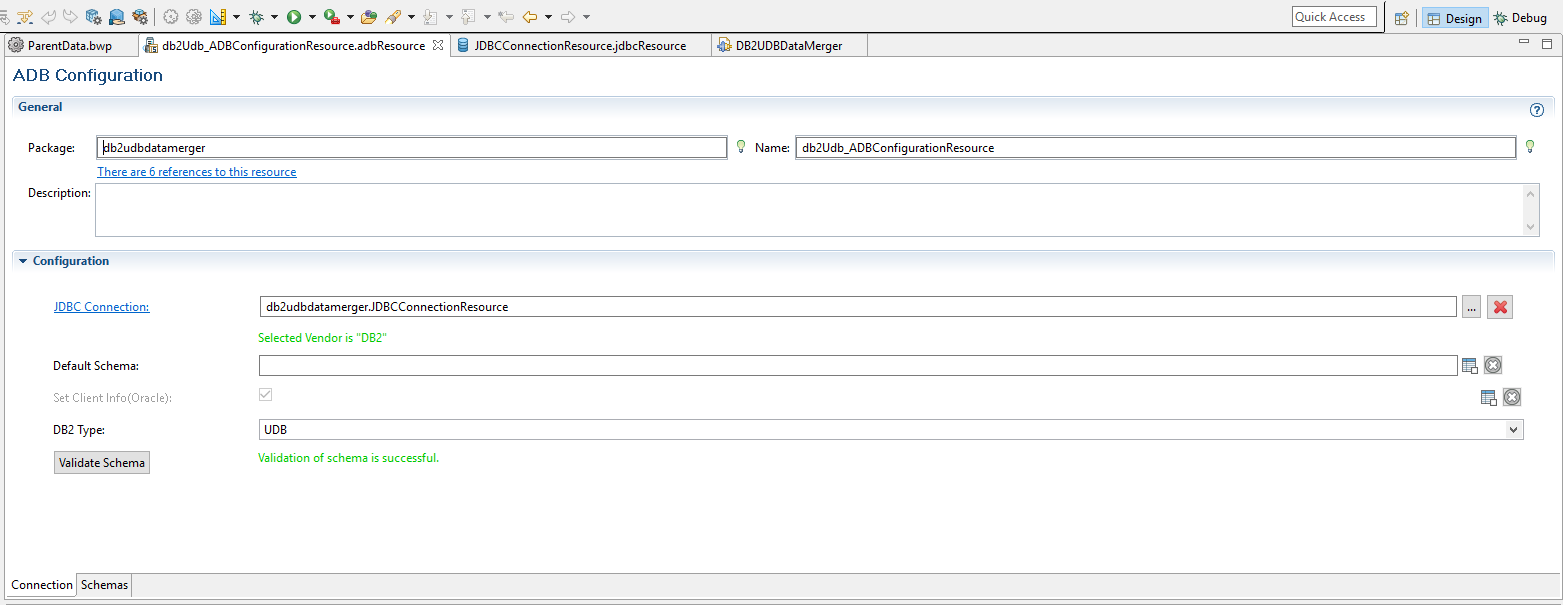Click the table icon in Set Client Info row

pyautogui.click(x=1488, y=398)
